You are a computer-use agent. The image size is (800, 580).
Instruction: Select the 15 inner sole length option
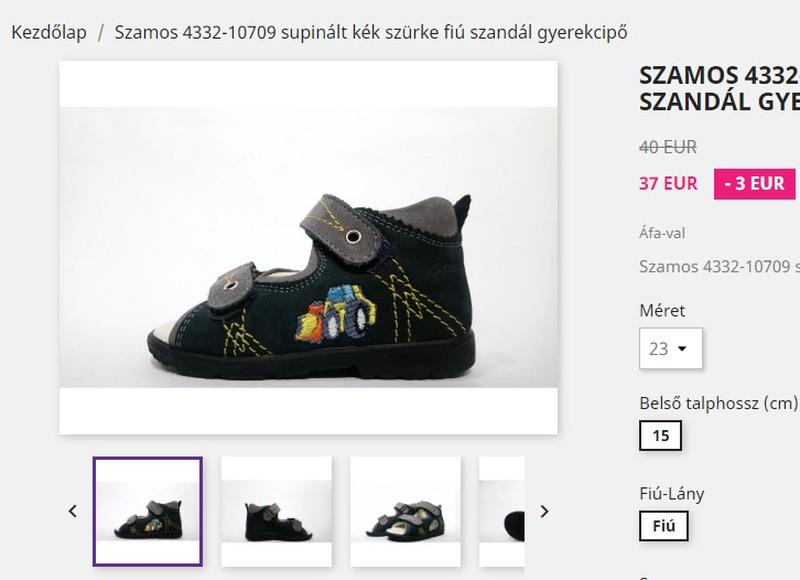click(x=660, y=436)
